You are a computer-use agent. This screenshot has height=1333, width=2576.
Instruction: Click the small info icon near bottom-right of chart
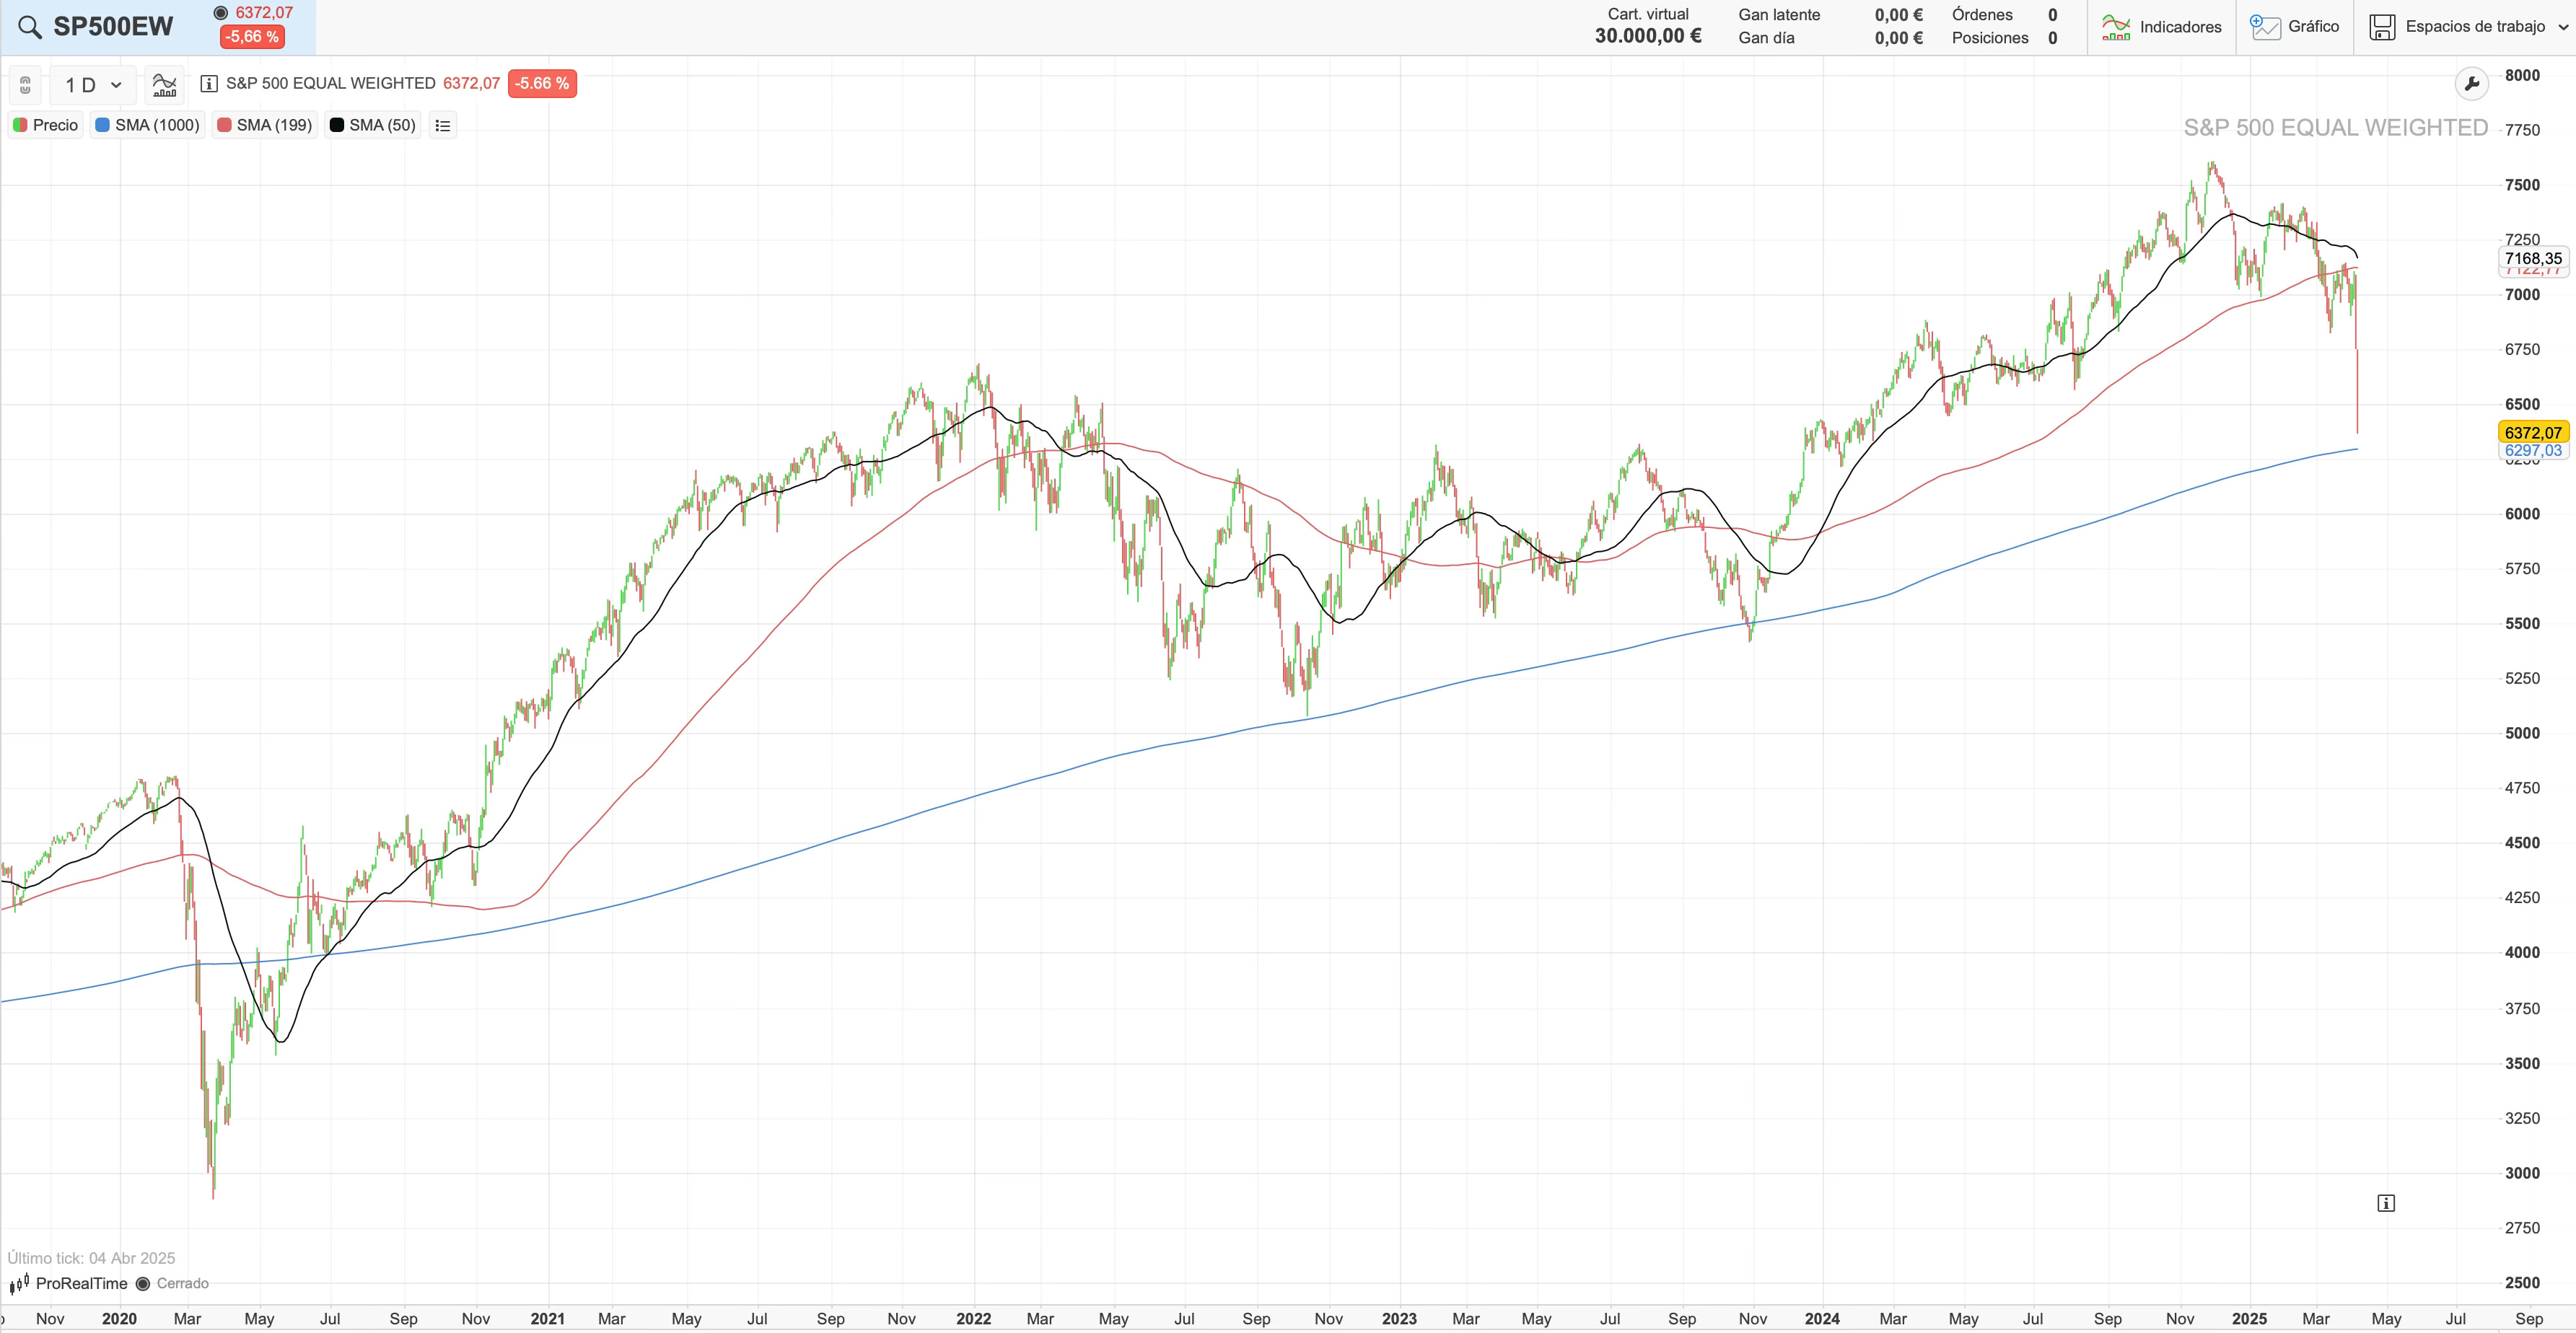tap(2386, 1203)
